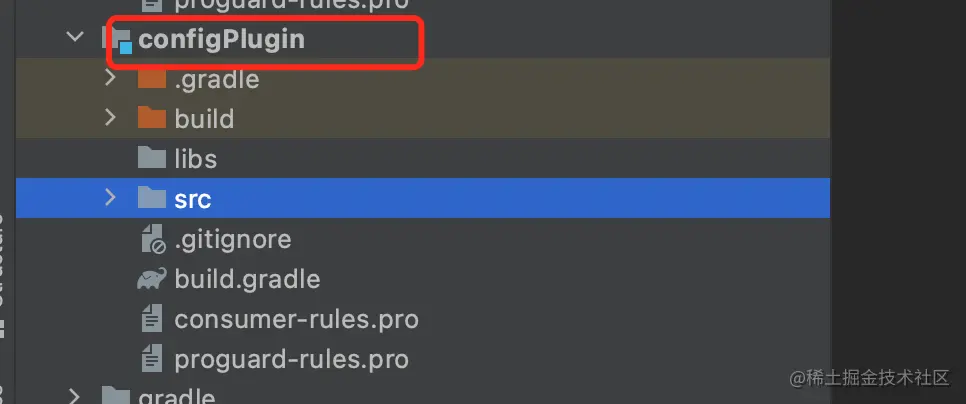Expand the src folder arrow

[110, 197]
